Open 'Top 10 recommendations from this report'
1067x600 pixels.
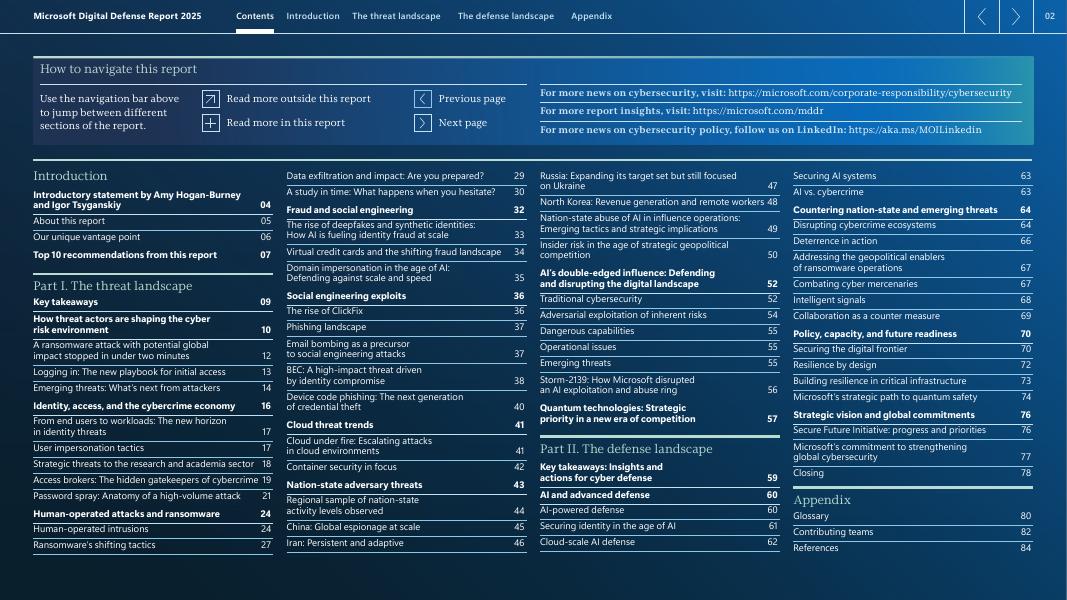point(152,255)
